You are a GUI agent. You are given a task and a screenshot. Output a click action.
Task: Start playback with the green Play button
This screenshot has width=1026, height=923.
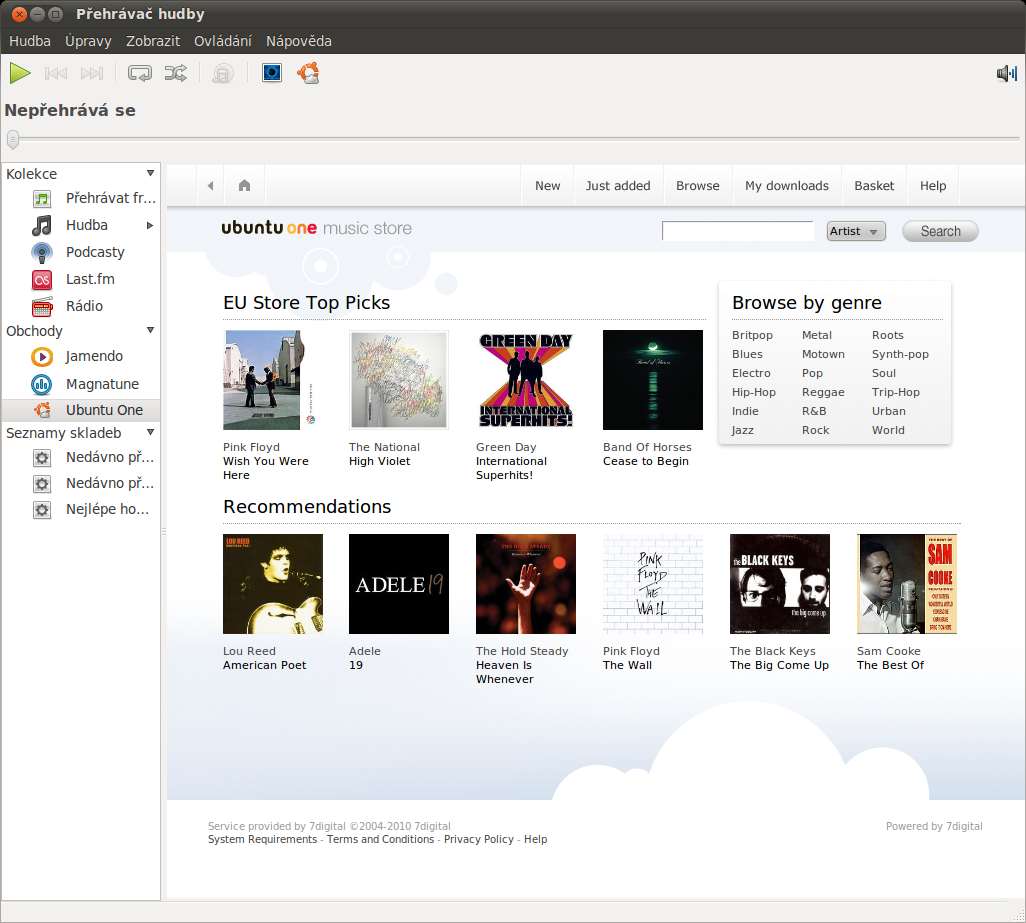20,73
